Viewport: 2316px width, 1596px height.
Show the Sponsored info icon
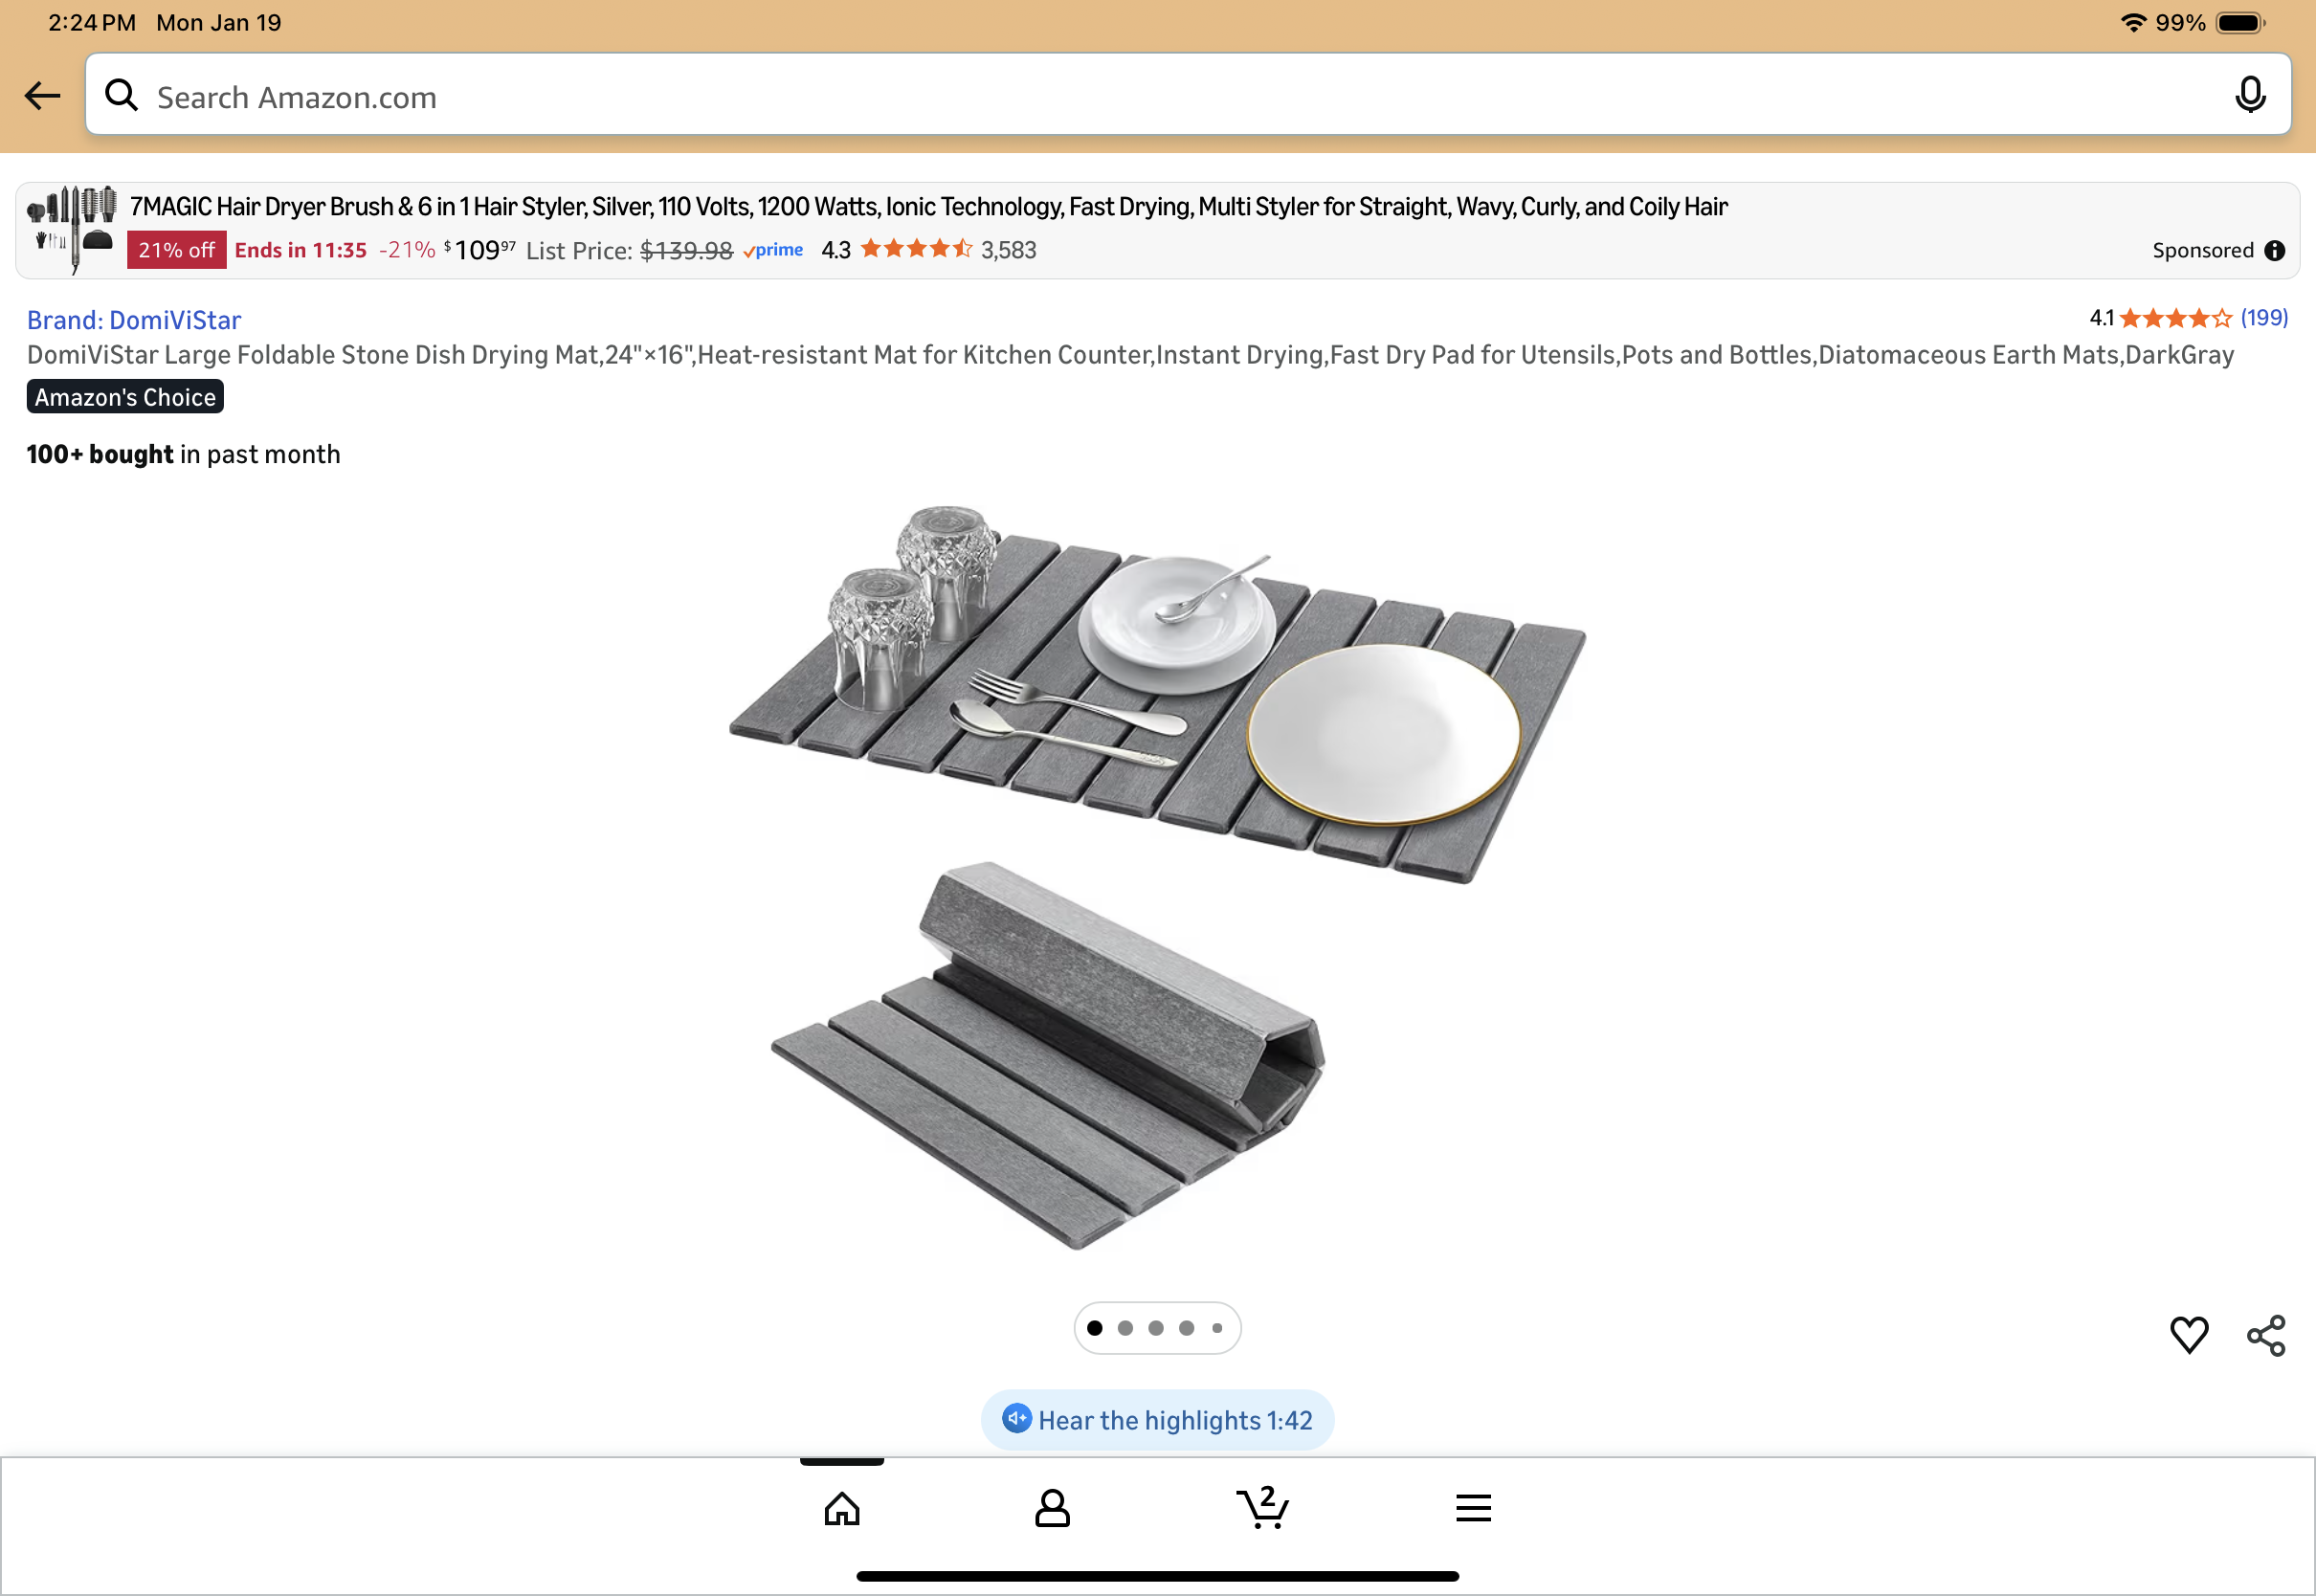pos(2275,250)
